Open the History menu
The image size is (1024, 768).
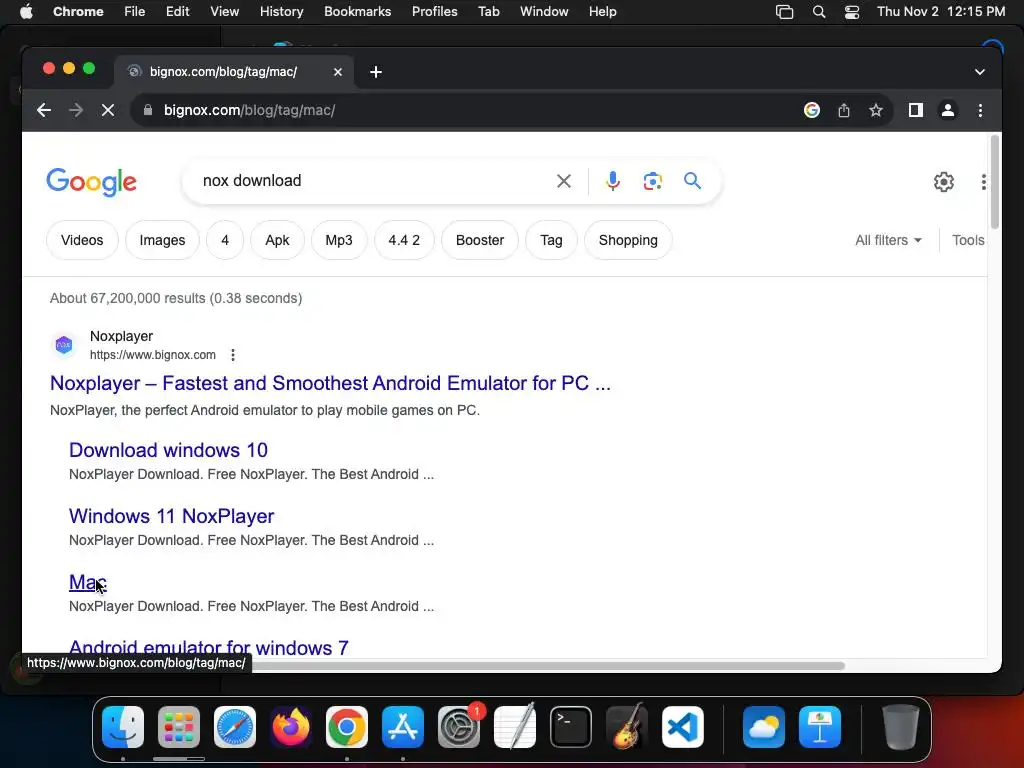click(281, 11)
